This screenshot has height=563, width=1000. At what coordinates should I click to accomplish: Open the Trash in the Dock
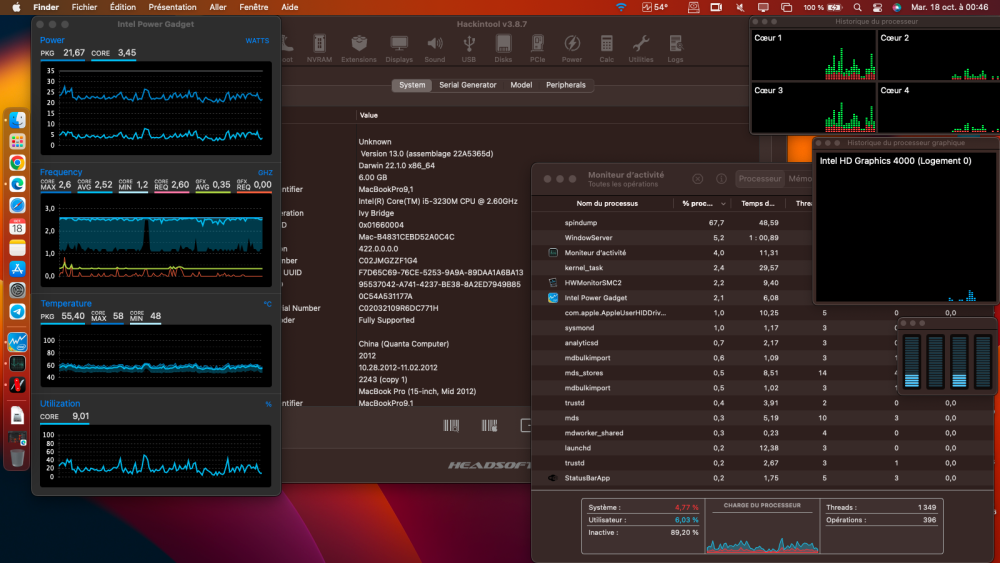coord(17,457)
